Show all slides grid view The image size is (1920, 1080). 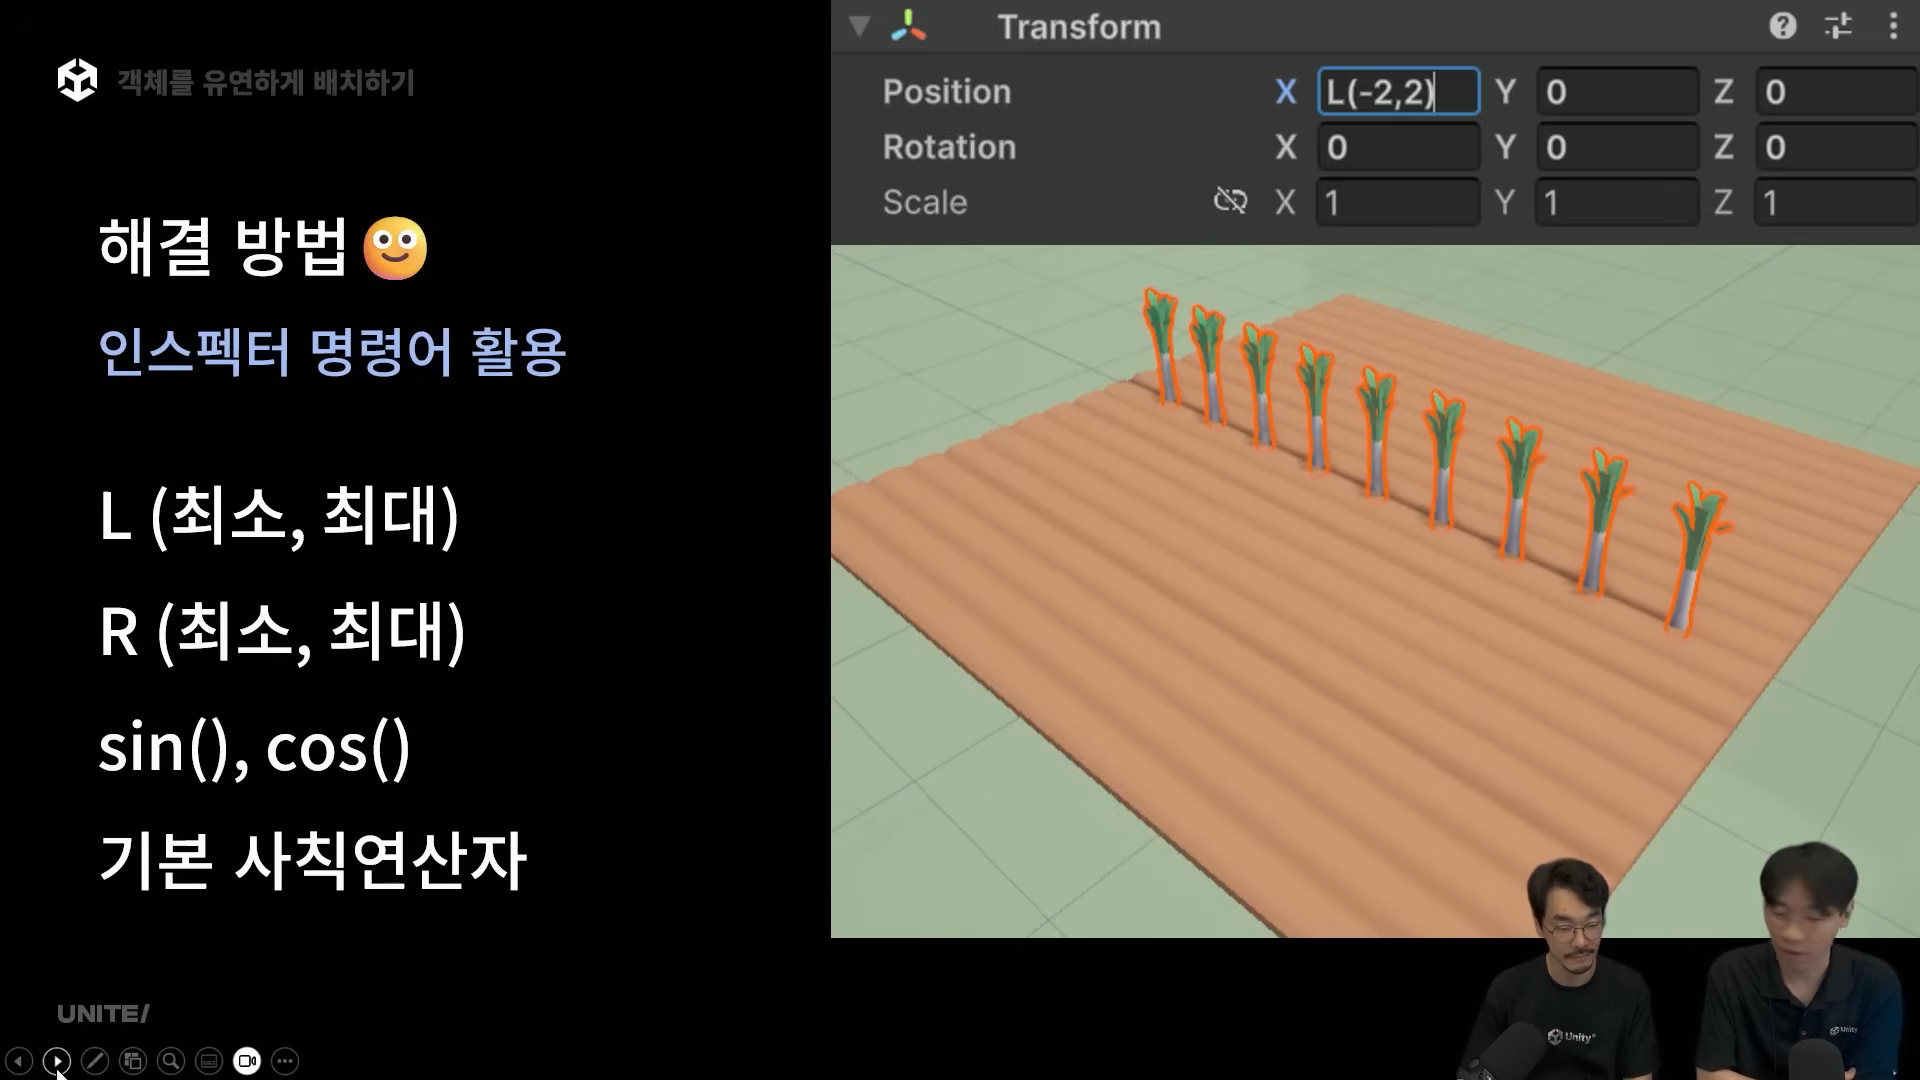[x=133, y=1061]
